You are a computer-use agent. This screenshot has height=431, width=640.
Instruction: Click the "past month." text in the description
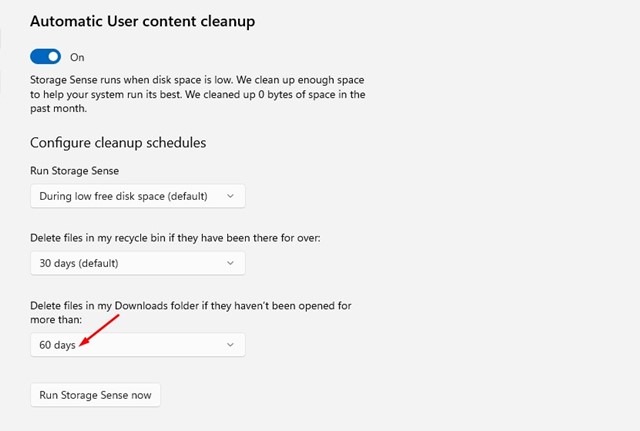coord(58,109)
